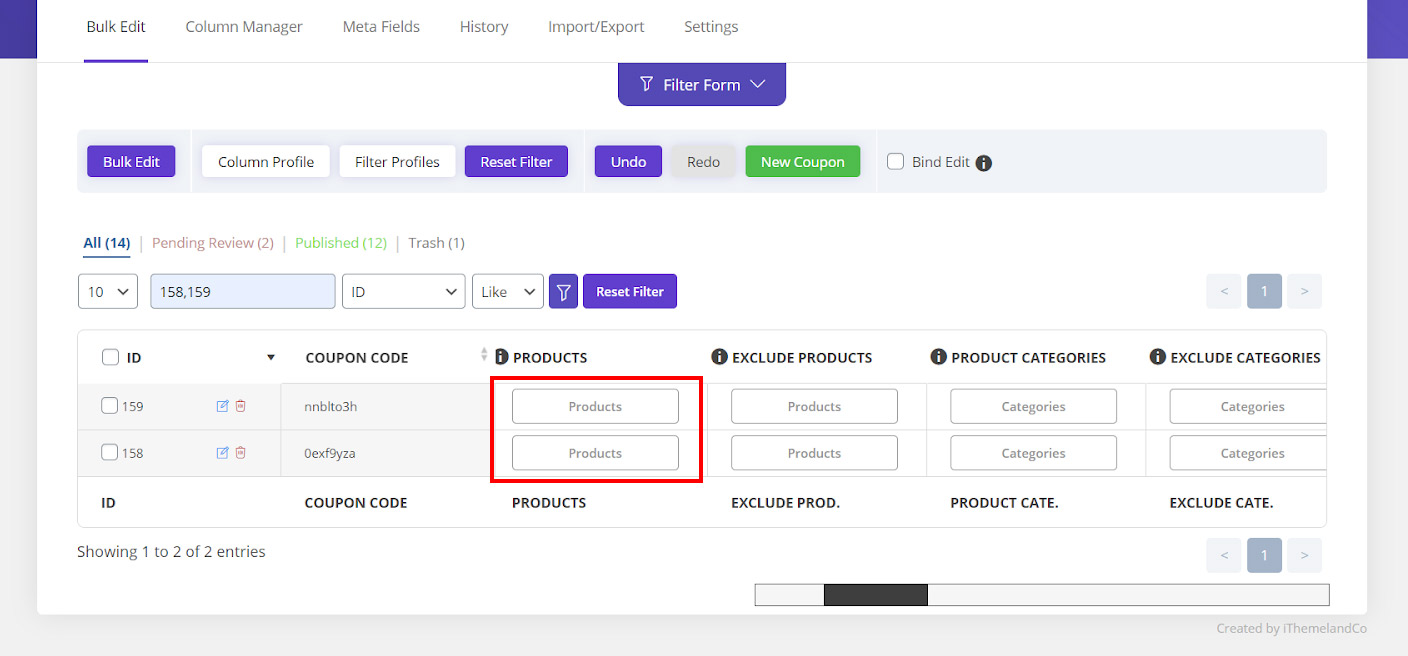Check the row 159 checkbox

tap(110, 406)
